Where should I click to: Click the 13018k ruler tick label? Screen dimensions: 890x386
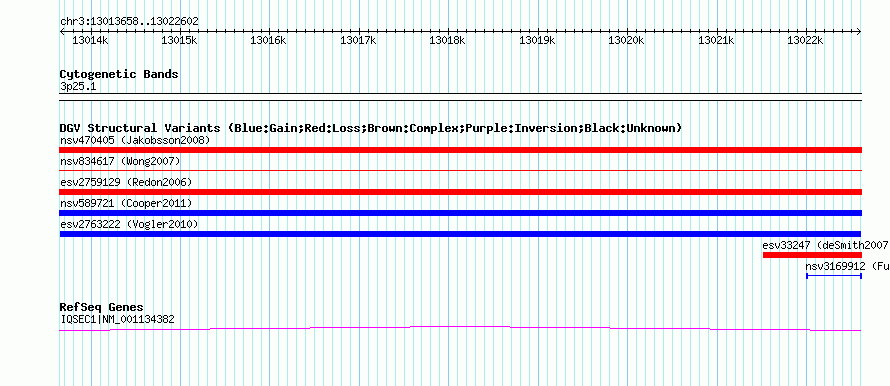pyautogui.click(x=447, y=40)
